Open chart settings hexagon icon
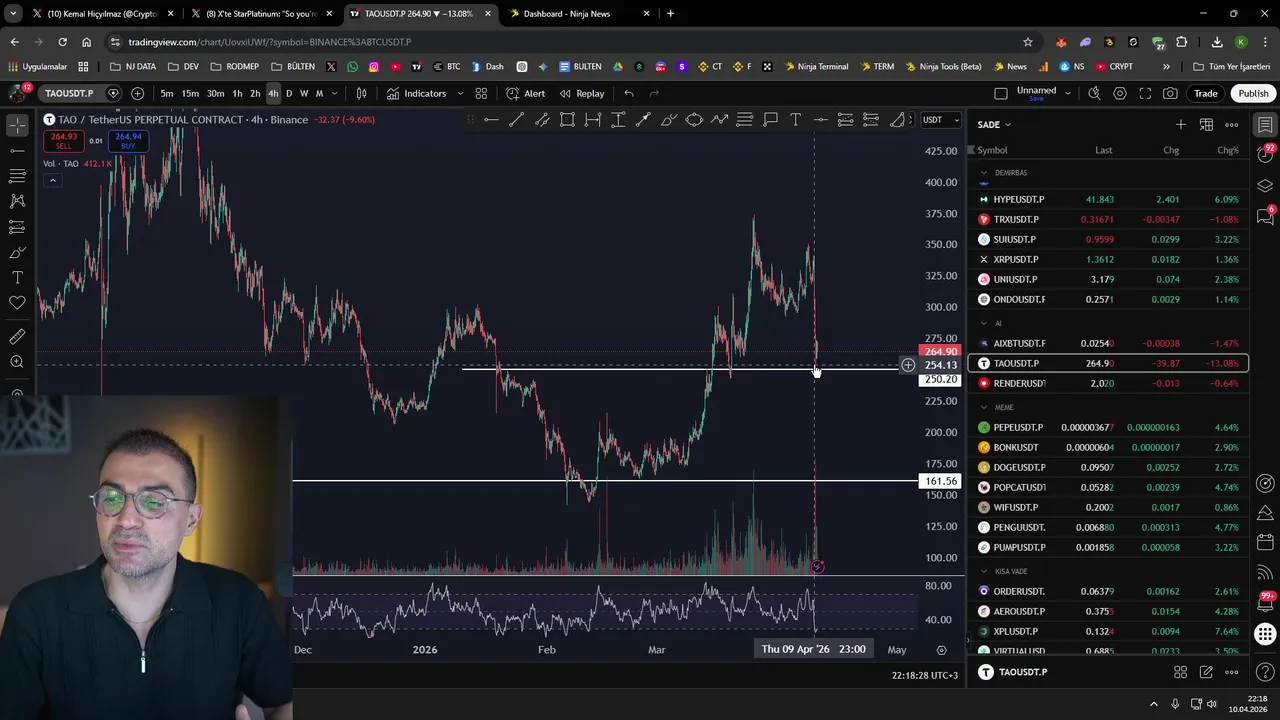 click(x=1120, y=93)
